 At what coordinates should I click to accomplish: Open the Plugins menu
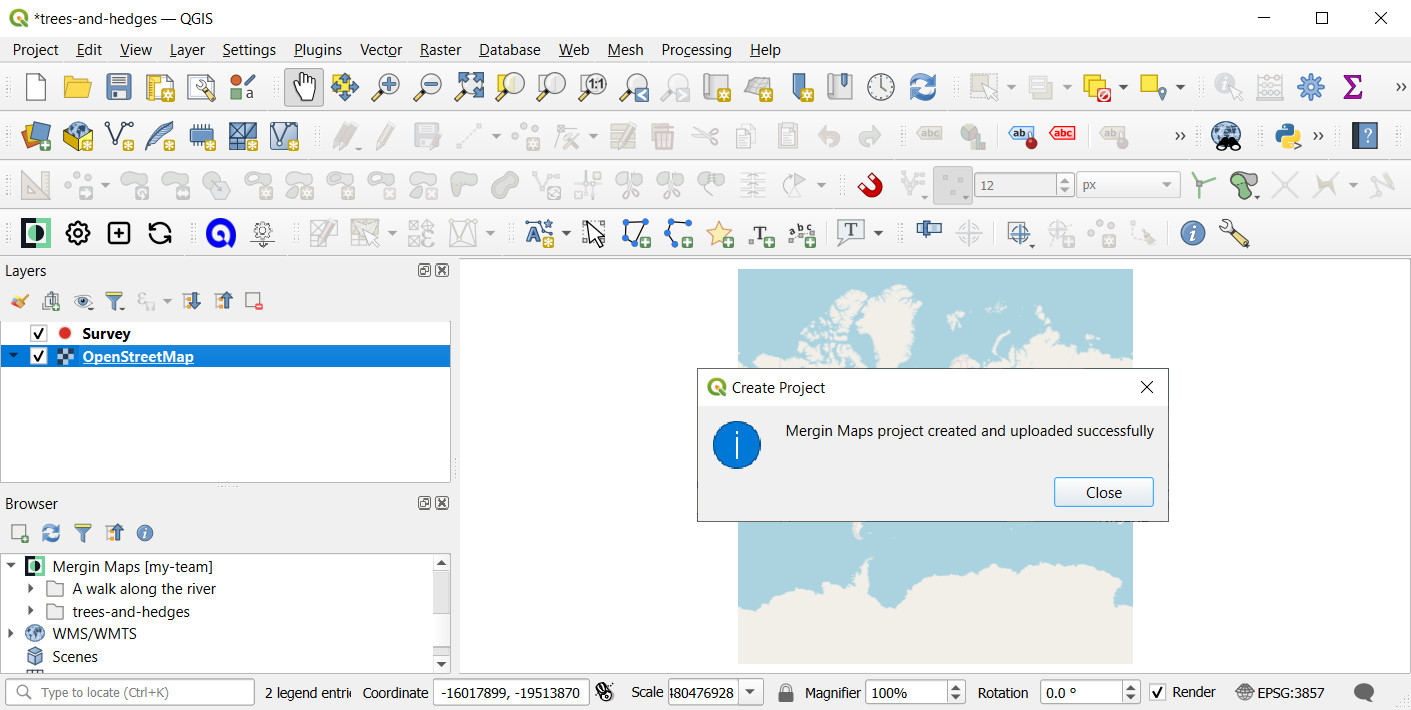pos(318,50)
